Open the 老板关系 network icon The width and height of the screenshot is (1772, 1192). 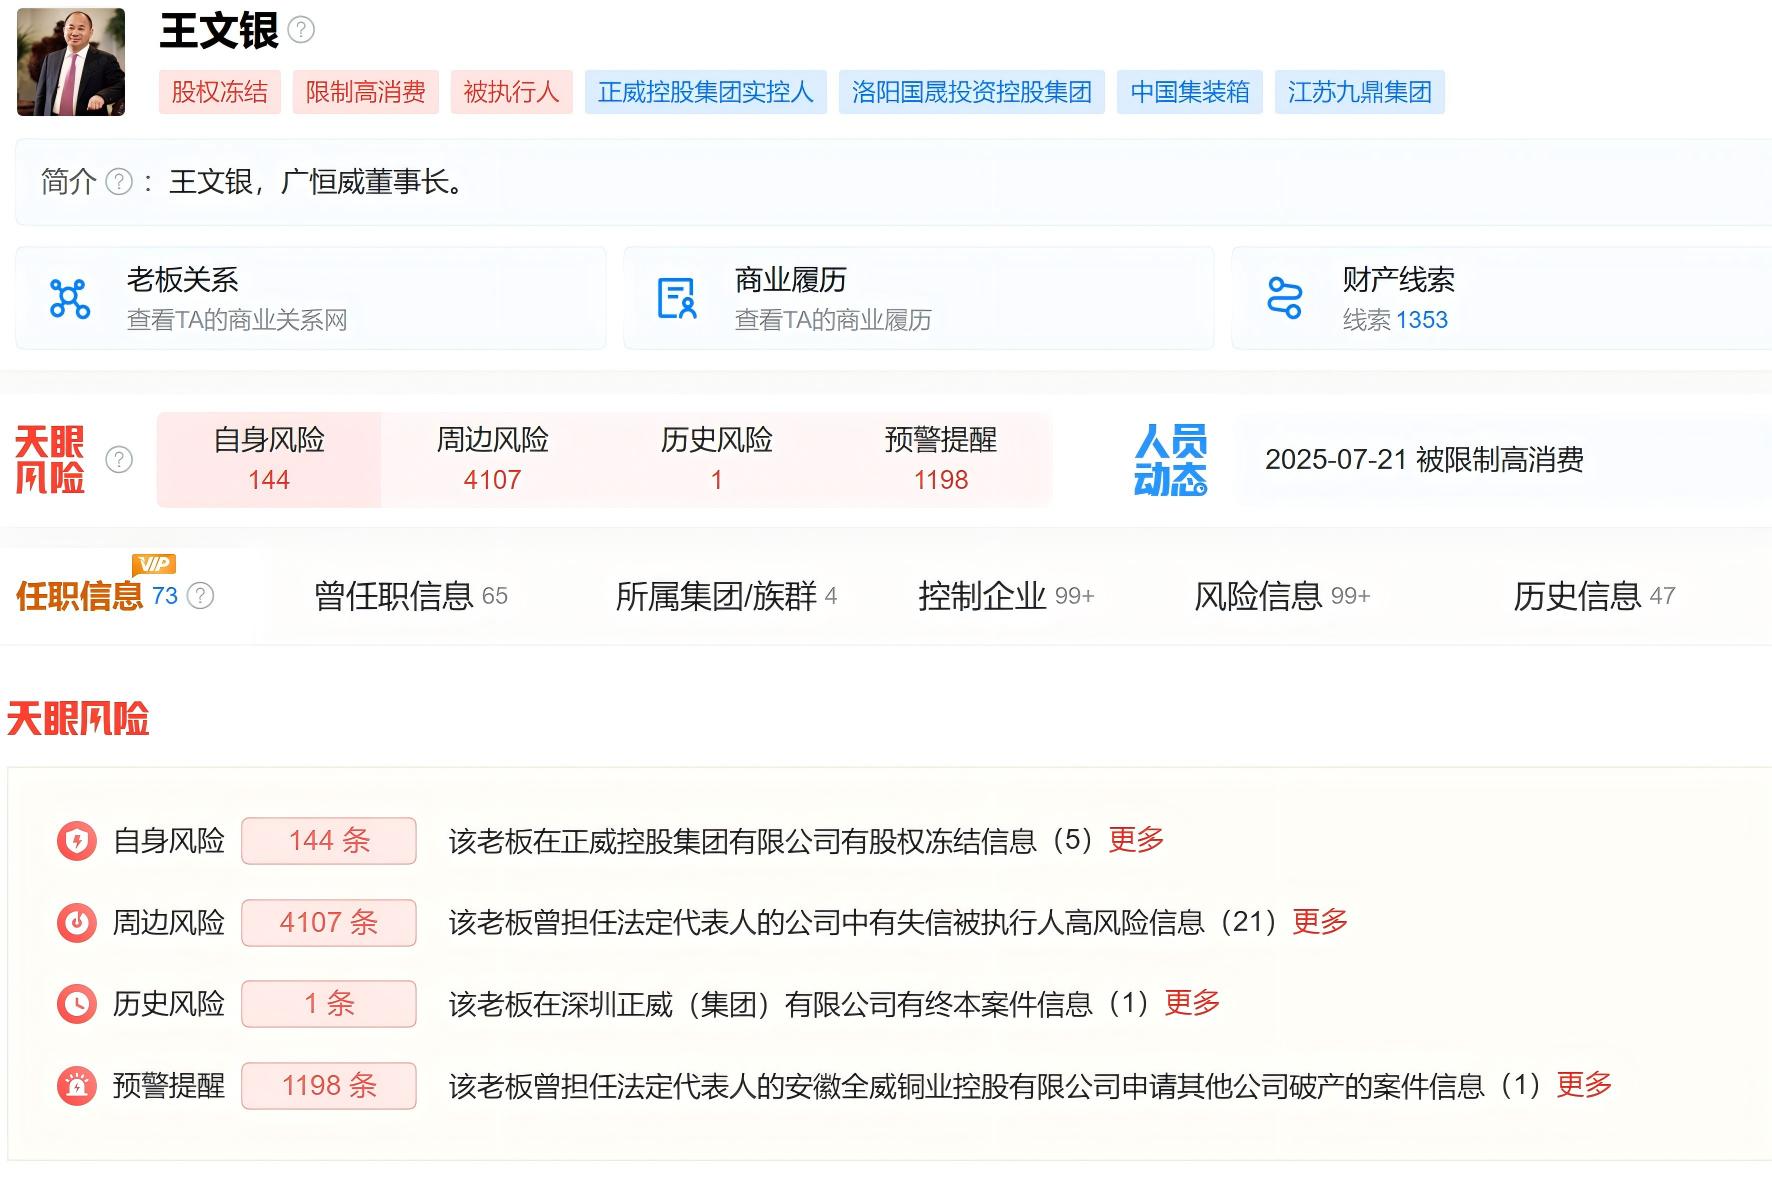(x=70, y=298)
